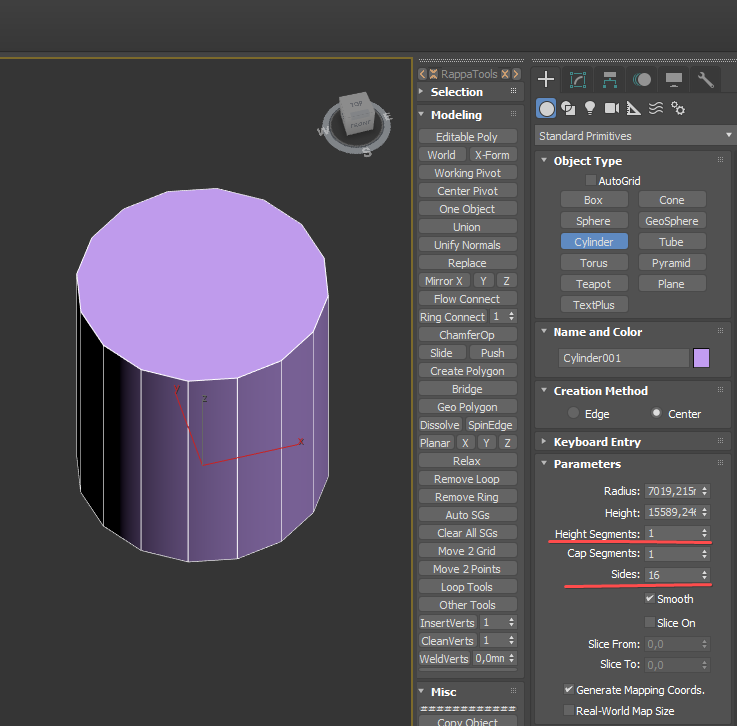
Task: Enable the AutoGrid checkbox
Action: coord(590,181)
